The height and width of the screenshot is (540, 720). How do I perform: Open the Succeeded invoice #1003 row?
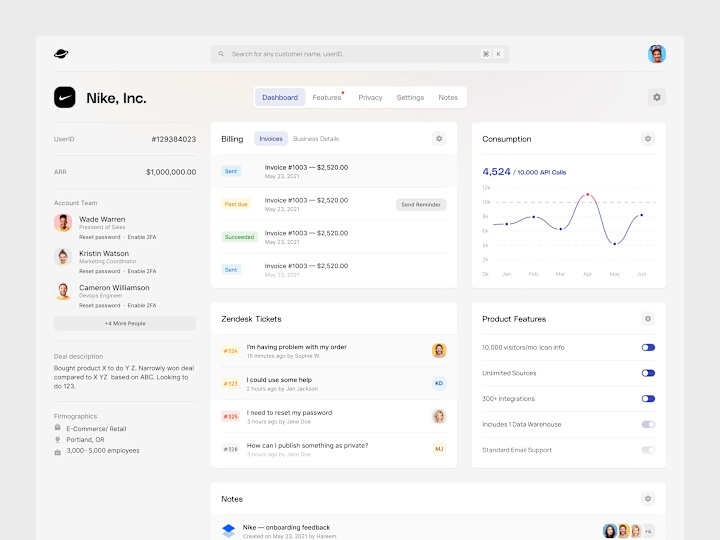coord(334,237)
